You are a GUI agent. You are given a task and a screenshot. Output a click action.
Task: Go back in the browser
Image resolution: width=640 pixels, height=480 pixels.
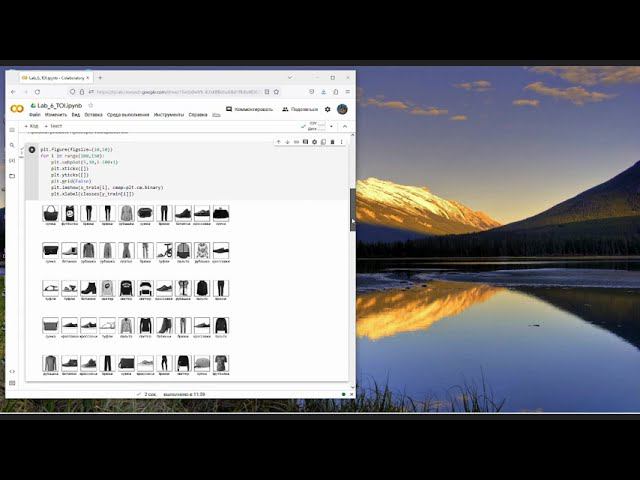pos(13,92)
